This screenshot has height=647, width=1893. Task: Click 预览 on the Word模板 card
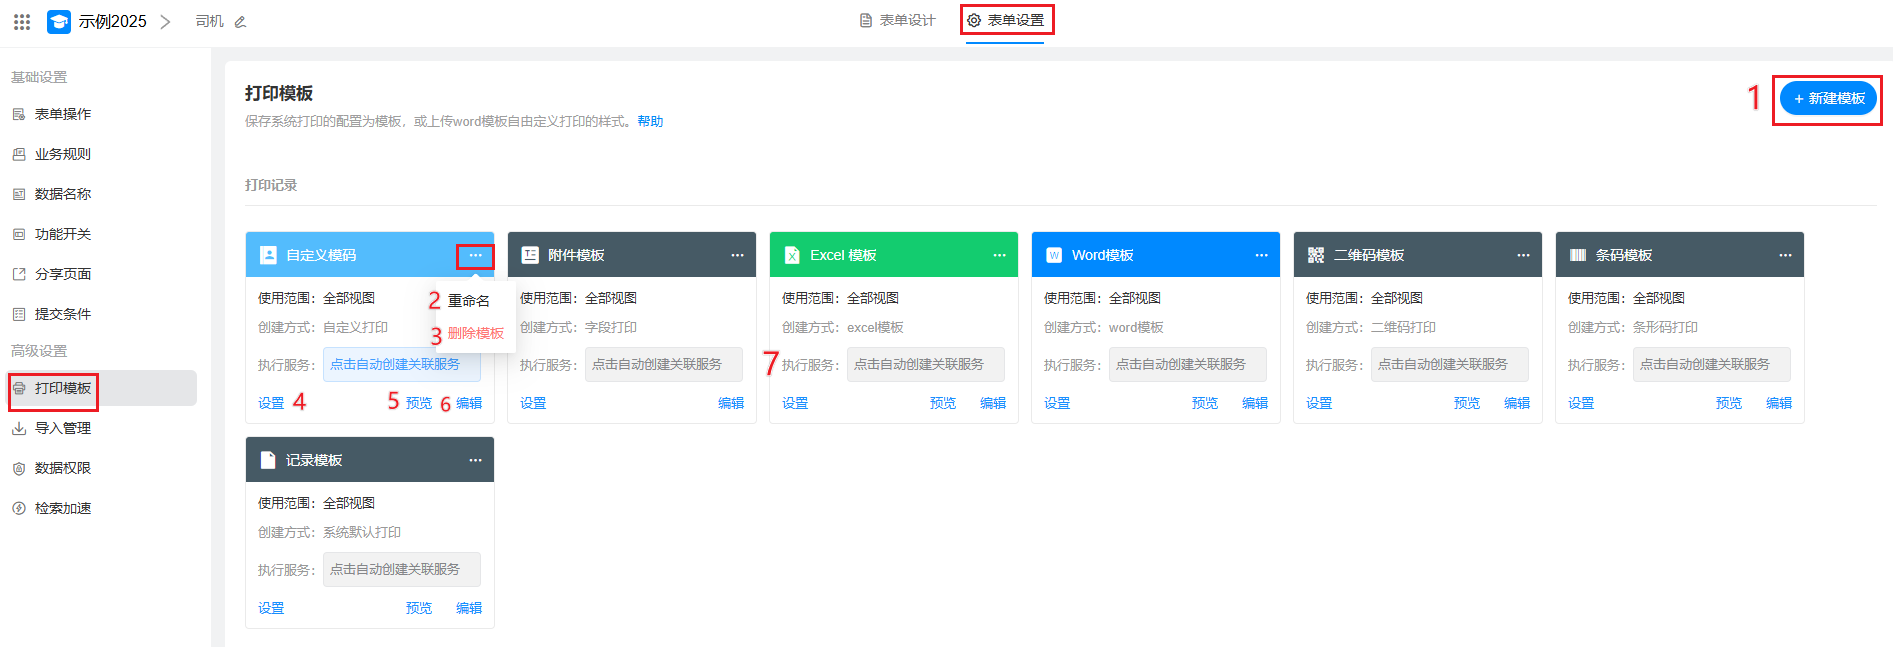1204,403
